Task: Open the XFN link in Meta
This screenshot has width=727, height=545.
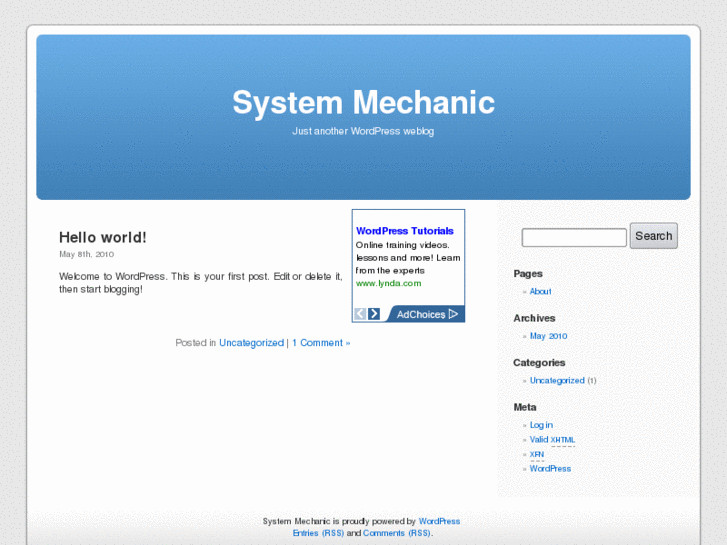Action: (x=537, y=454)
